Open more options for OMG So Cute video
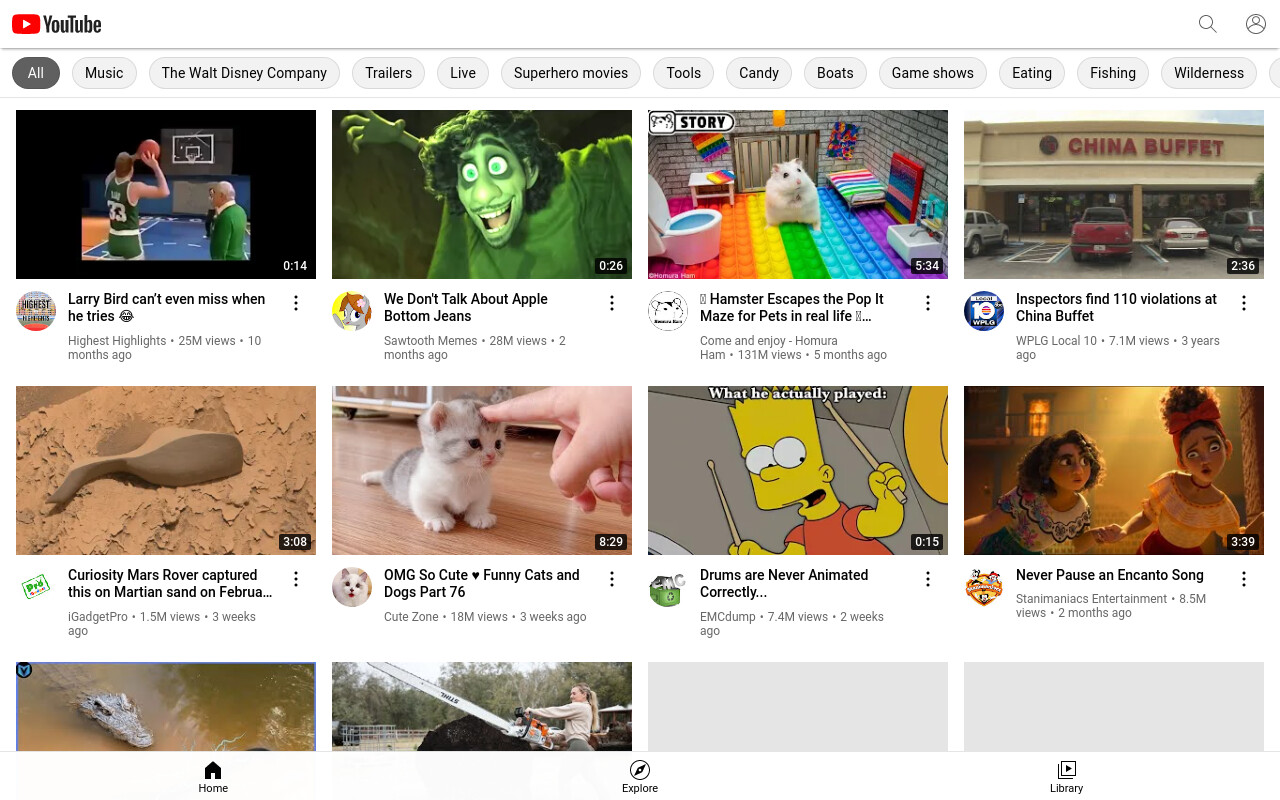This screenshot has width=1280, height=800. (612, 579)
